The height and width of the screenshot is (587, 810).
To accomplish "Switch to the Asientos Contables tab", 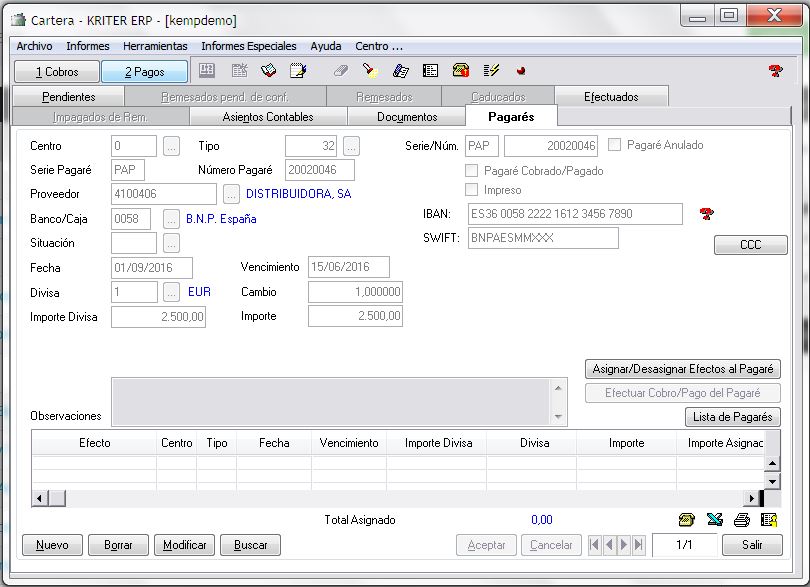I will click(x=268, y=117).
